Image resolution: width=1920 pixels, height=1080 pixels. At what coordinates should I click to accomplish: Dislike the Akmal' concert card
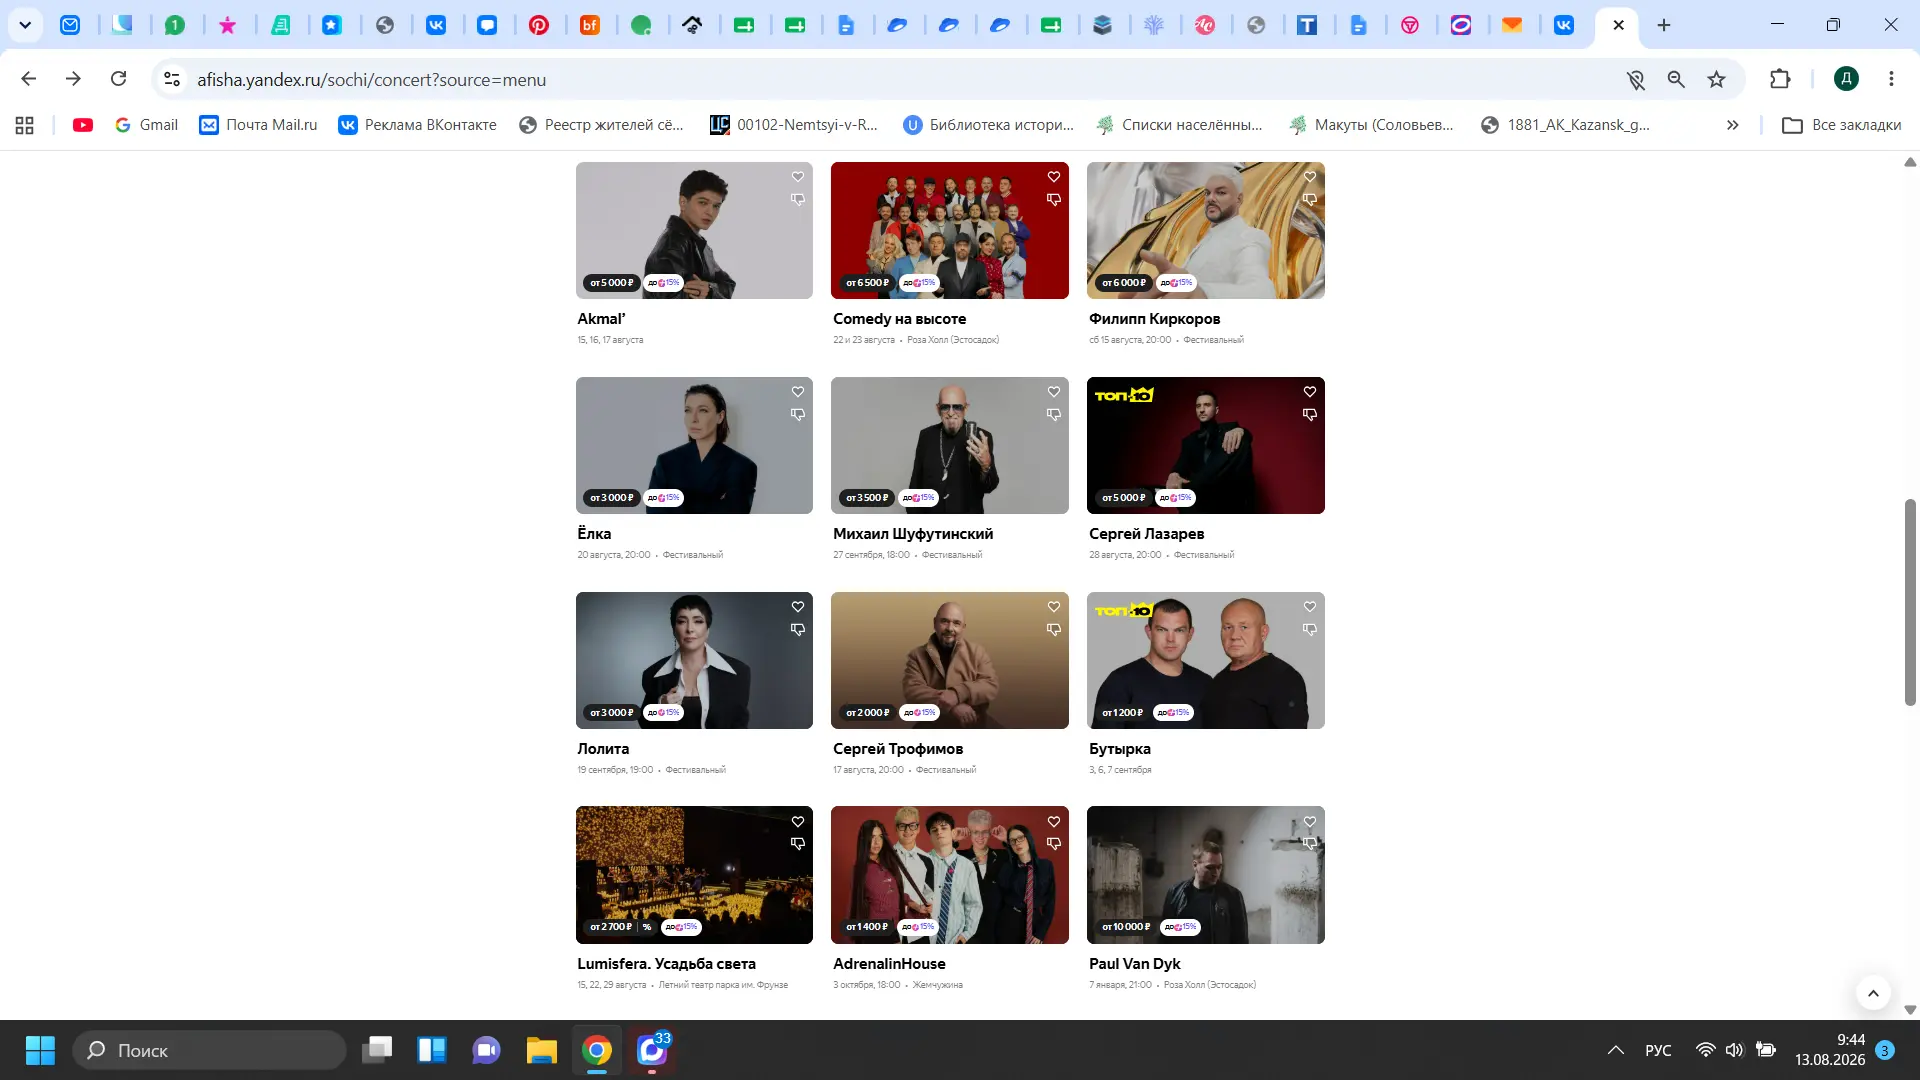coord(798,199)
